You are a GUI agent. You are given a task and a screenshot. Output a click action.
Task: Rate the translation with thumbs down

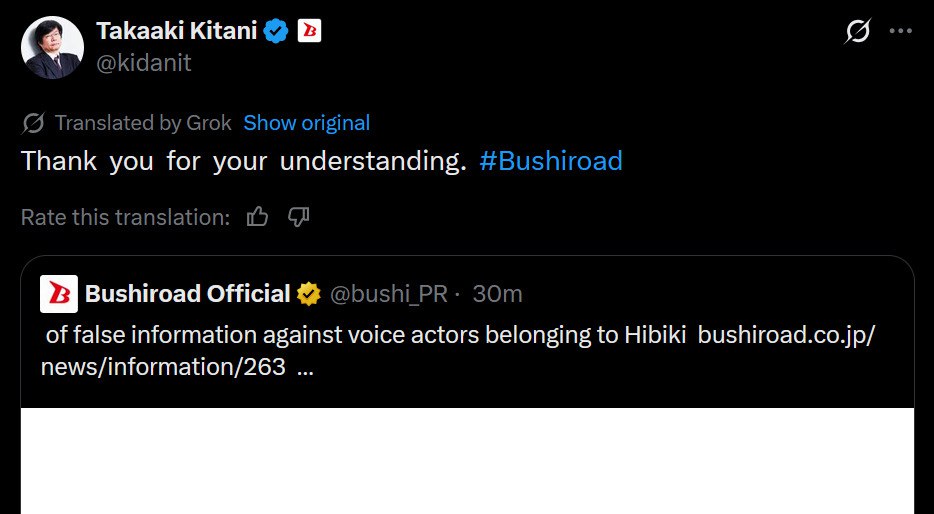pos(298,217)
